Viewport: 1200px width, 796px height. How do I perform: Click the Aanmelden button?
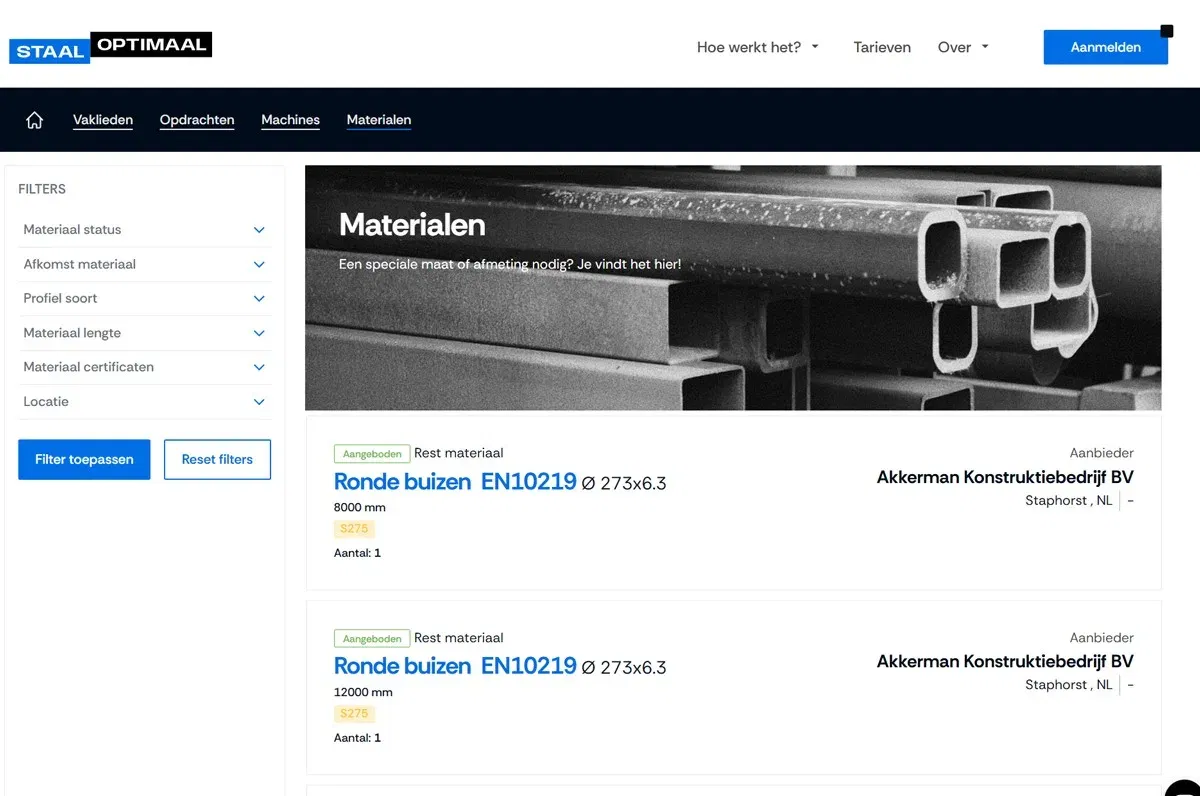point(1105,46)
